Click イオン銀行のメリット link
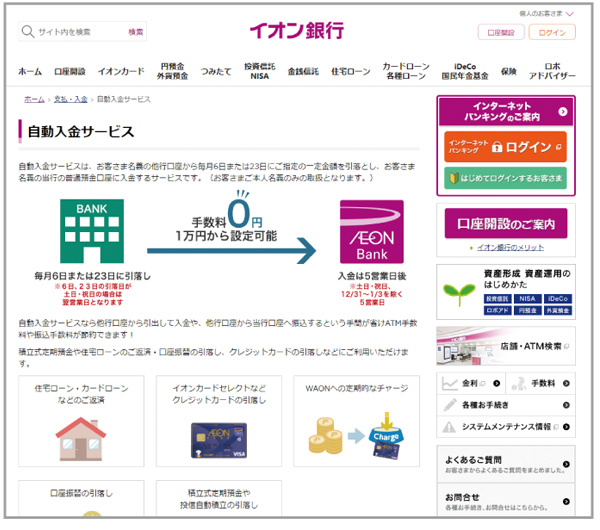This screenshot has width=600, height=530. pos(509,245)
